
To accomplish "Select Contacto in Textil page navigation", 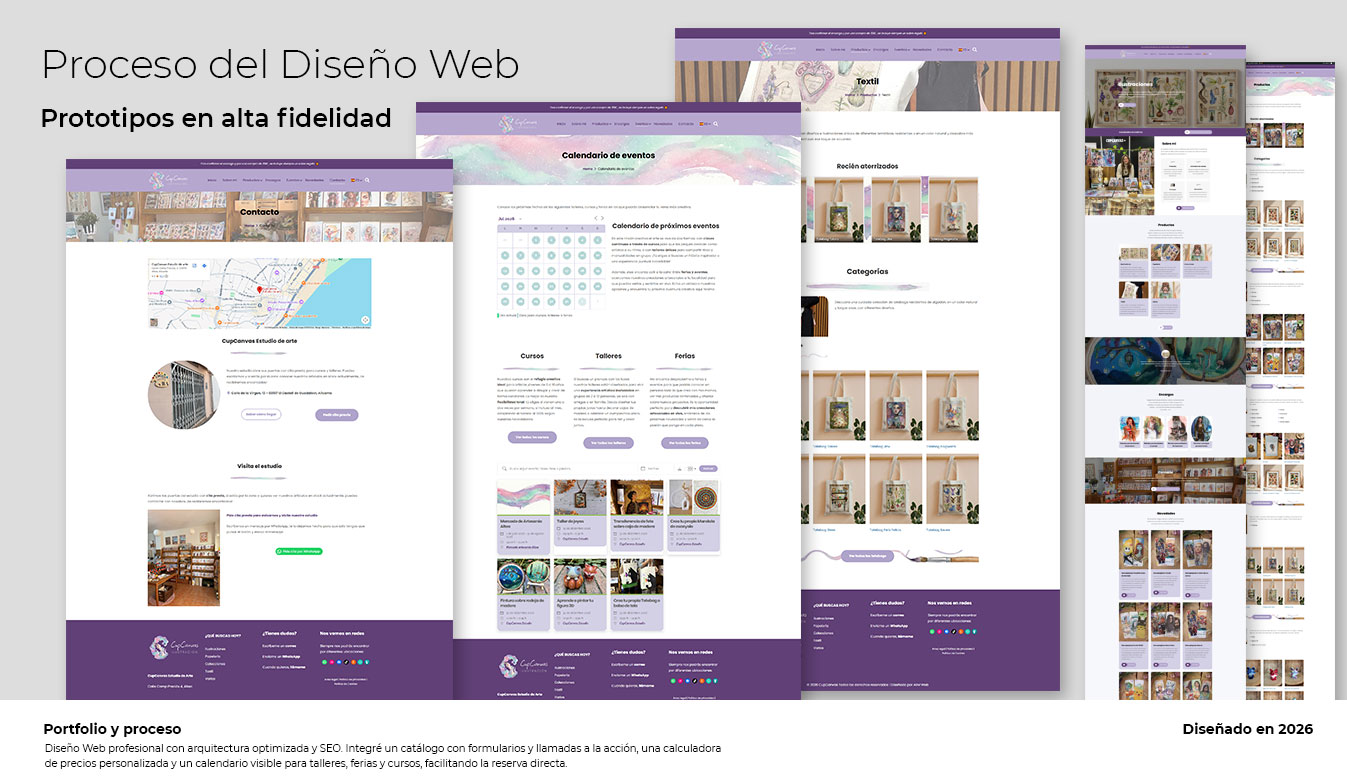I will click(945, 50).
